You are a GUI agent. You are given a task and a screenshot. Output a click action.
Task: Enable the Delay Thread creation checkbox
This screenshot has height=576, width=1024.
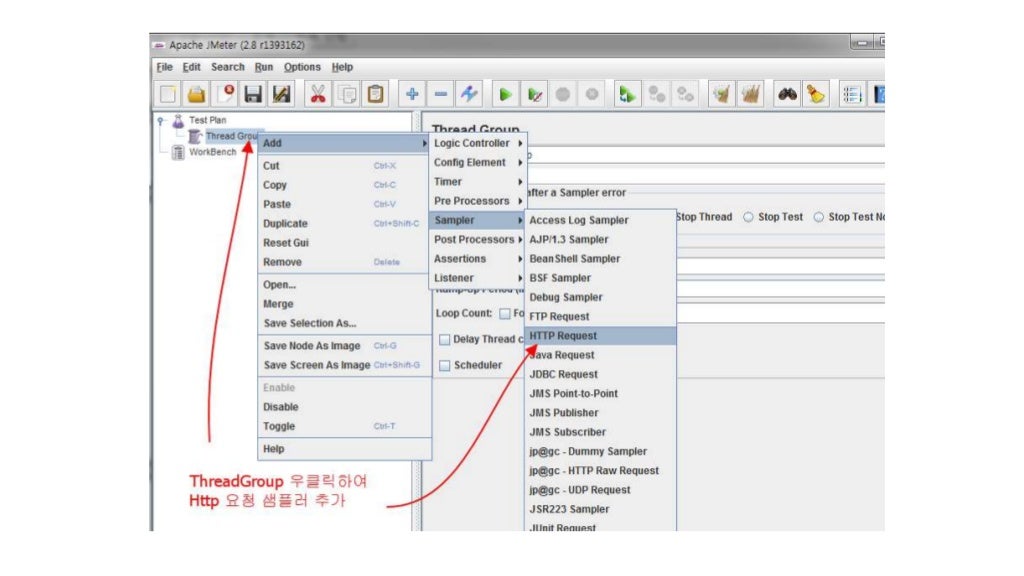click(445, 340)
